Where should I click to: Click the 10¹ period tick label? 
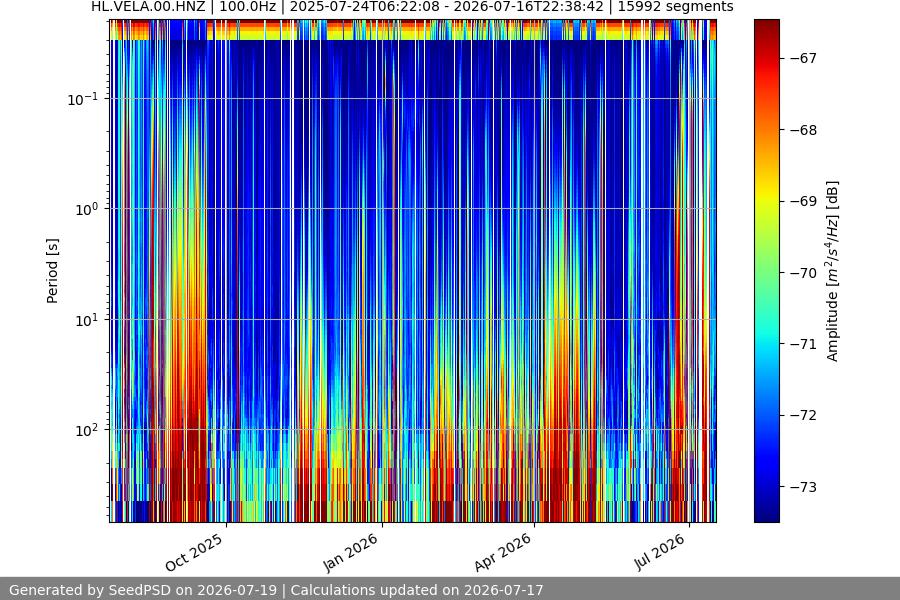86,320
